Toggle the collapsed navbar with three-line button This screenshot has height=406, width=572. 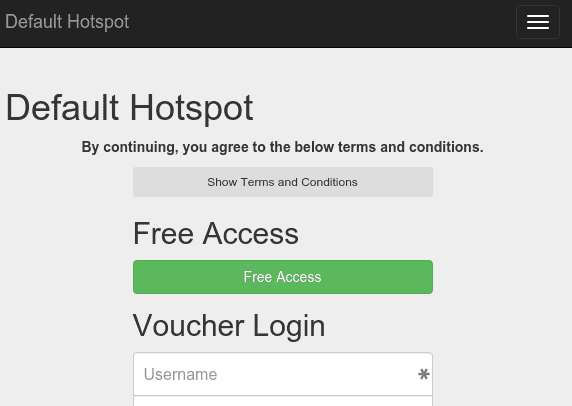pyautogui.click(x=538, y=22)
